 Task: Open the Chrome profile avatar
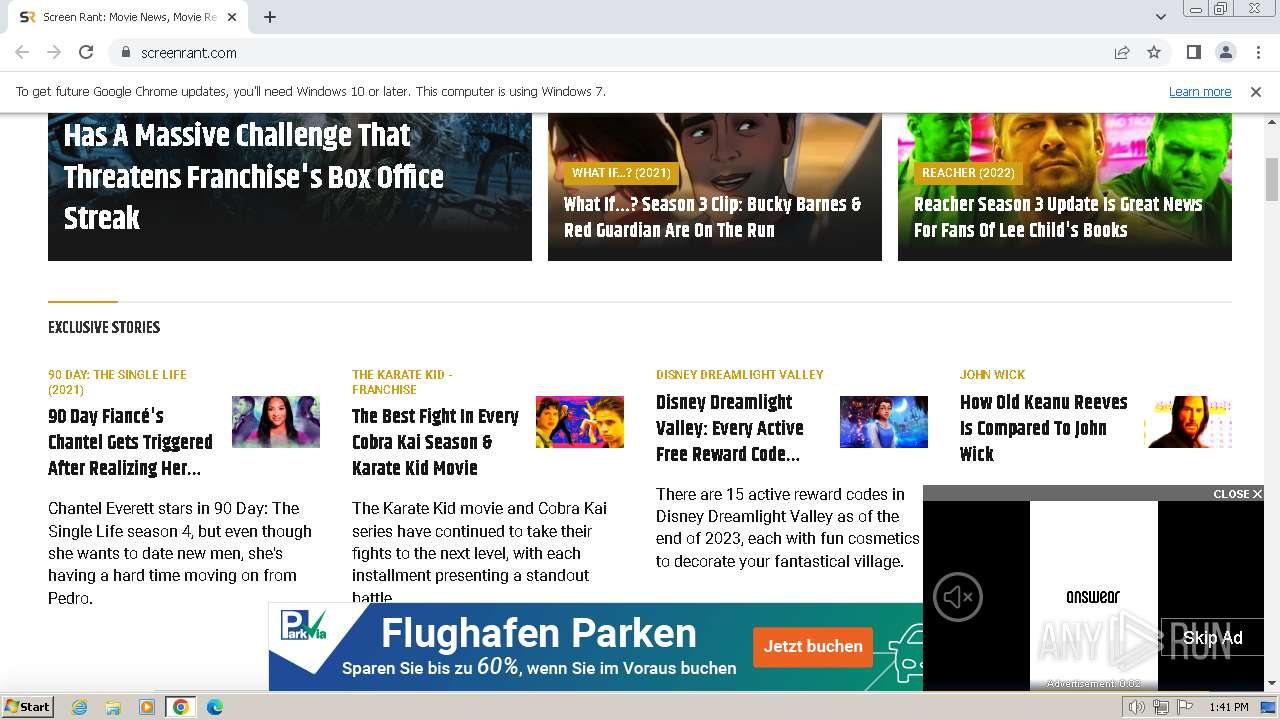pyautogui.click(x=1225, y=52)
